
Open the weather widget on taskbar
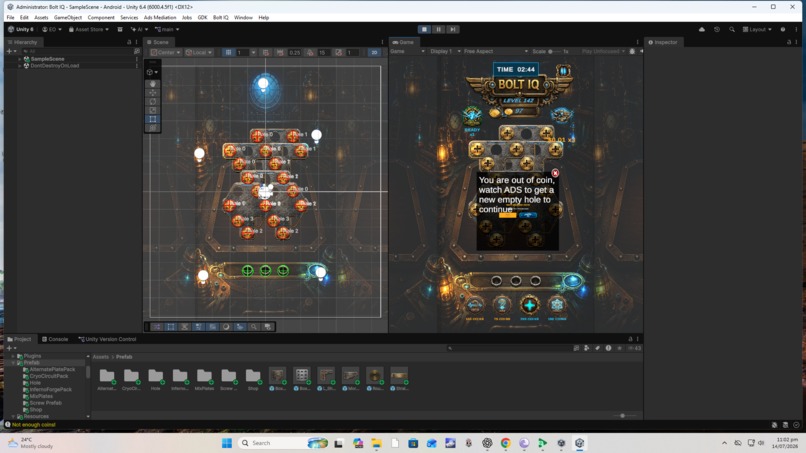[x=31, y=443]
